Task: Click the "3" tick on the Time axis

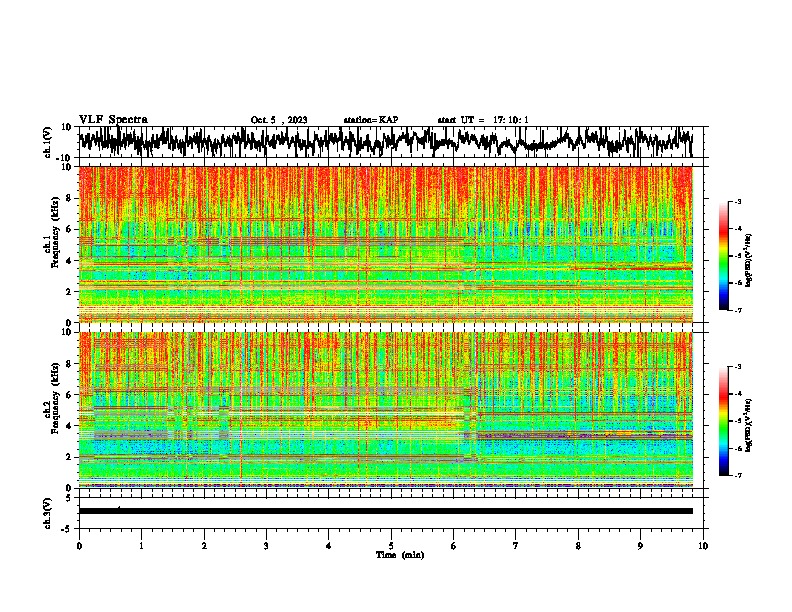Action: pyautogui.click(x=266, y=546)
